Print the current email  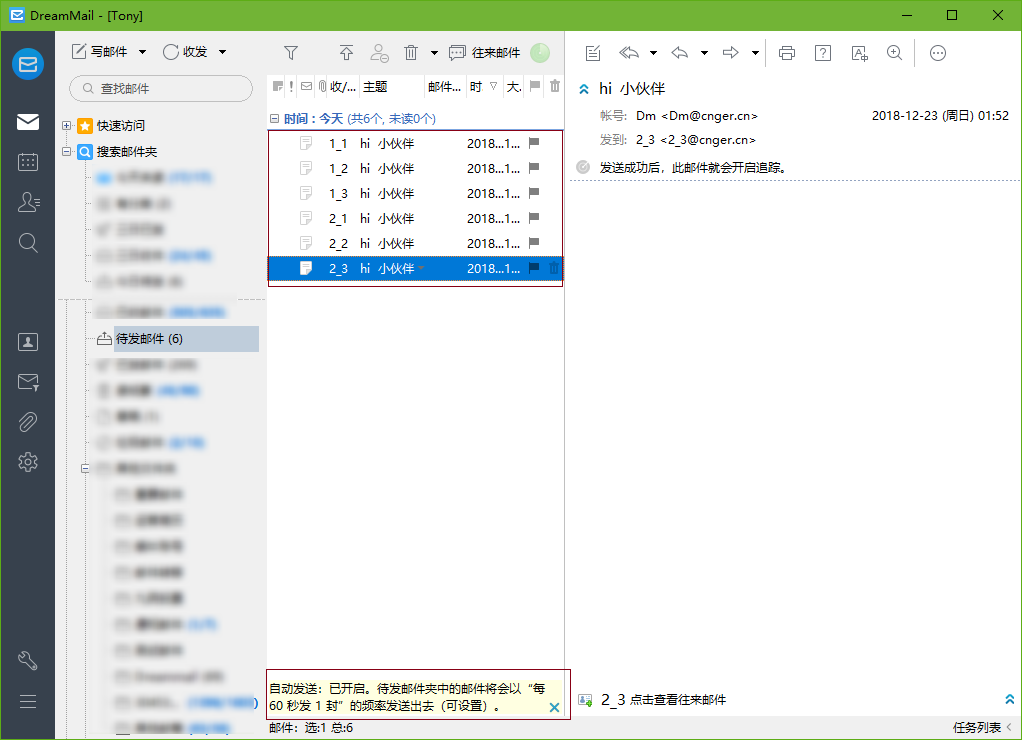[x=787, y=53]
